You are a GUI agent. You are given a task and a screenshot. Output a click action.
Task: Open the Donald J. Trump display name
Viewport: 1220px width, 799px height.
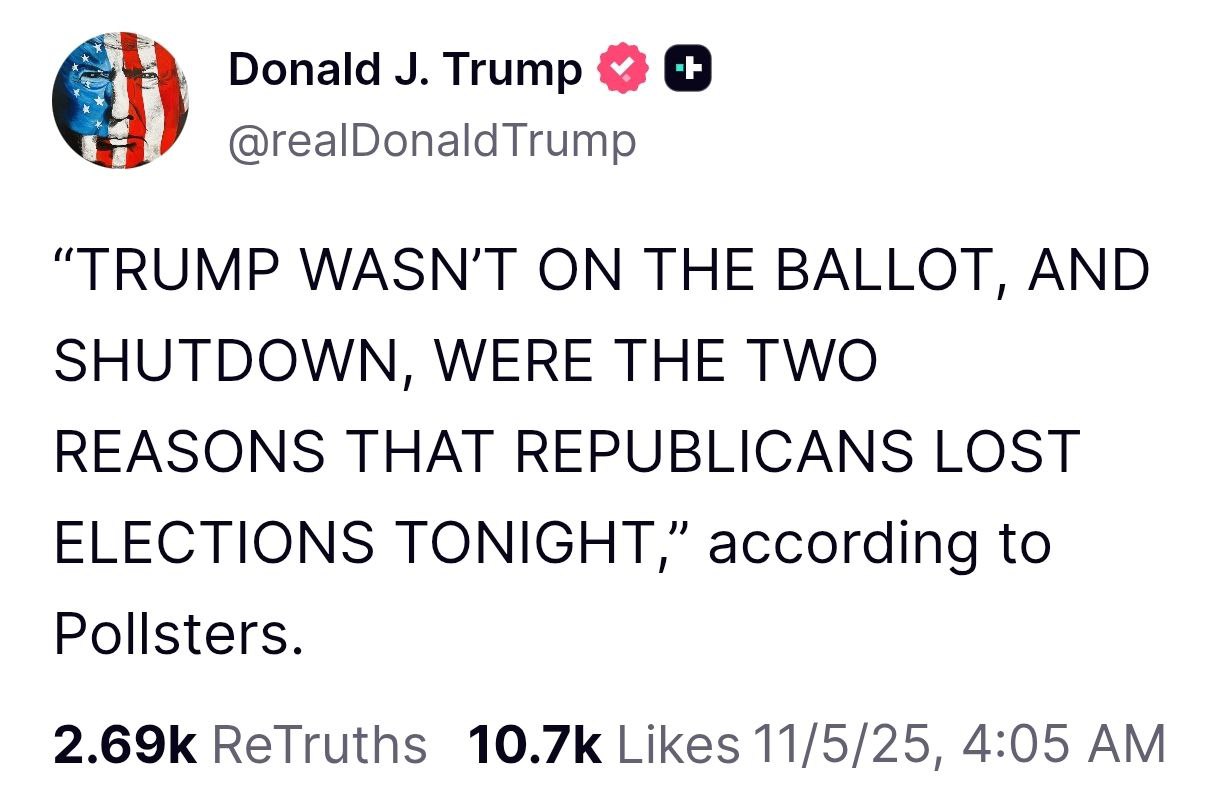405,69
